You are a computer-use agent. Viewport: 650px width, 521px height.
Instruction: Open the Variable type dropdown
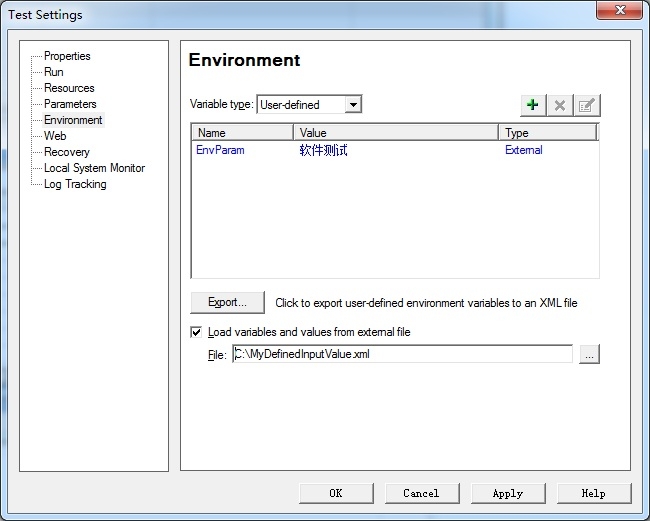tap(353, 104)
